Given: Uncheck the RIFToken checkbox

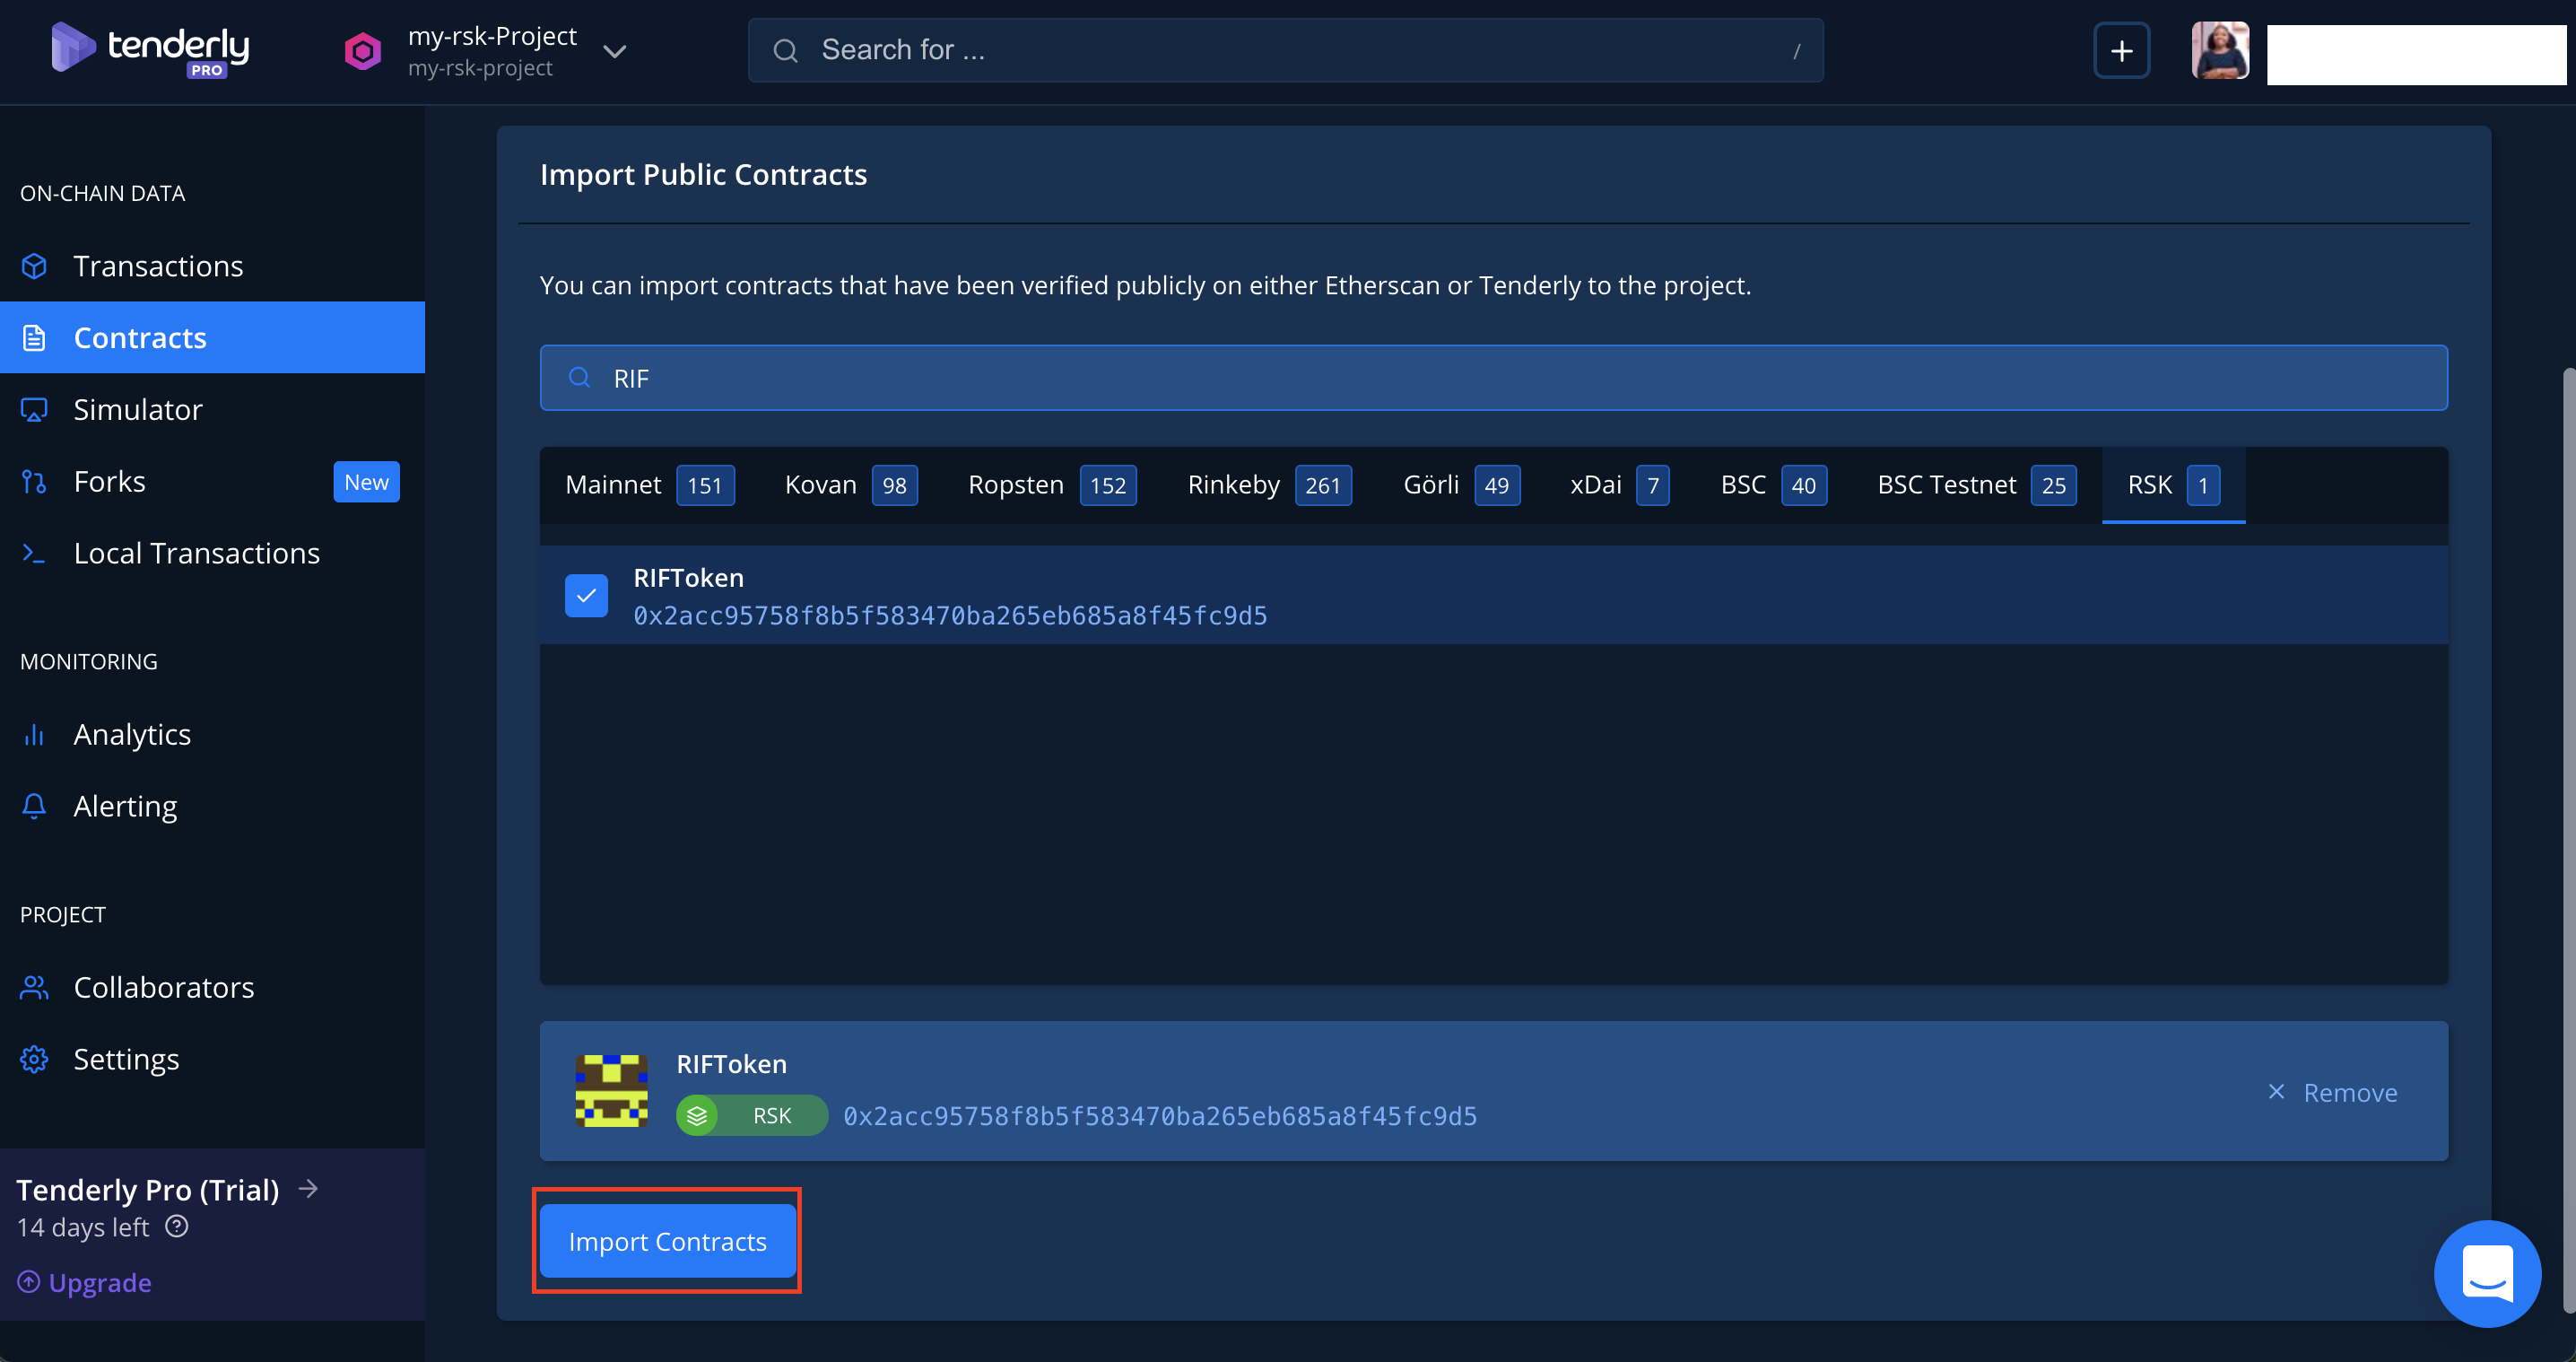Looking at the screenshot, I should 586,595.
